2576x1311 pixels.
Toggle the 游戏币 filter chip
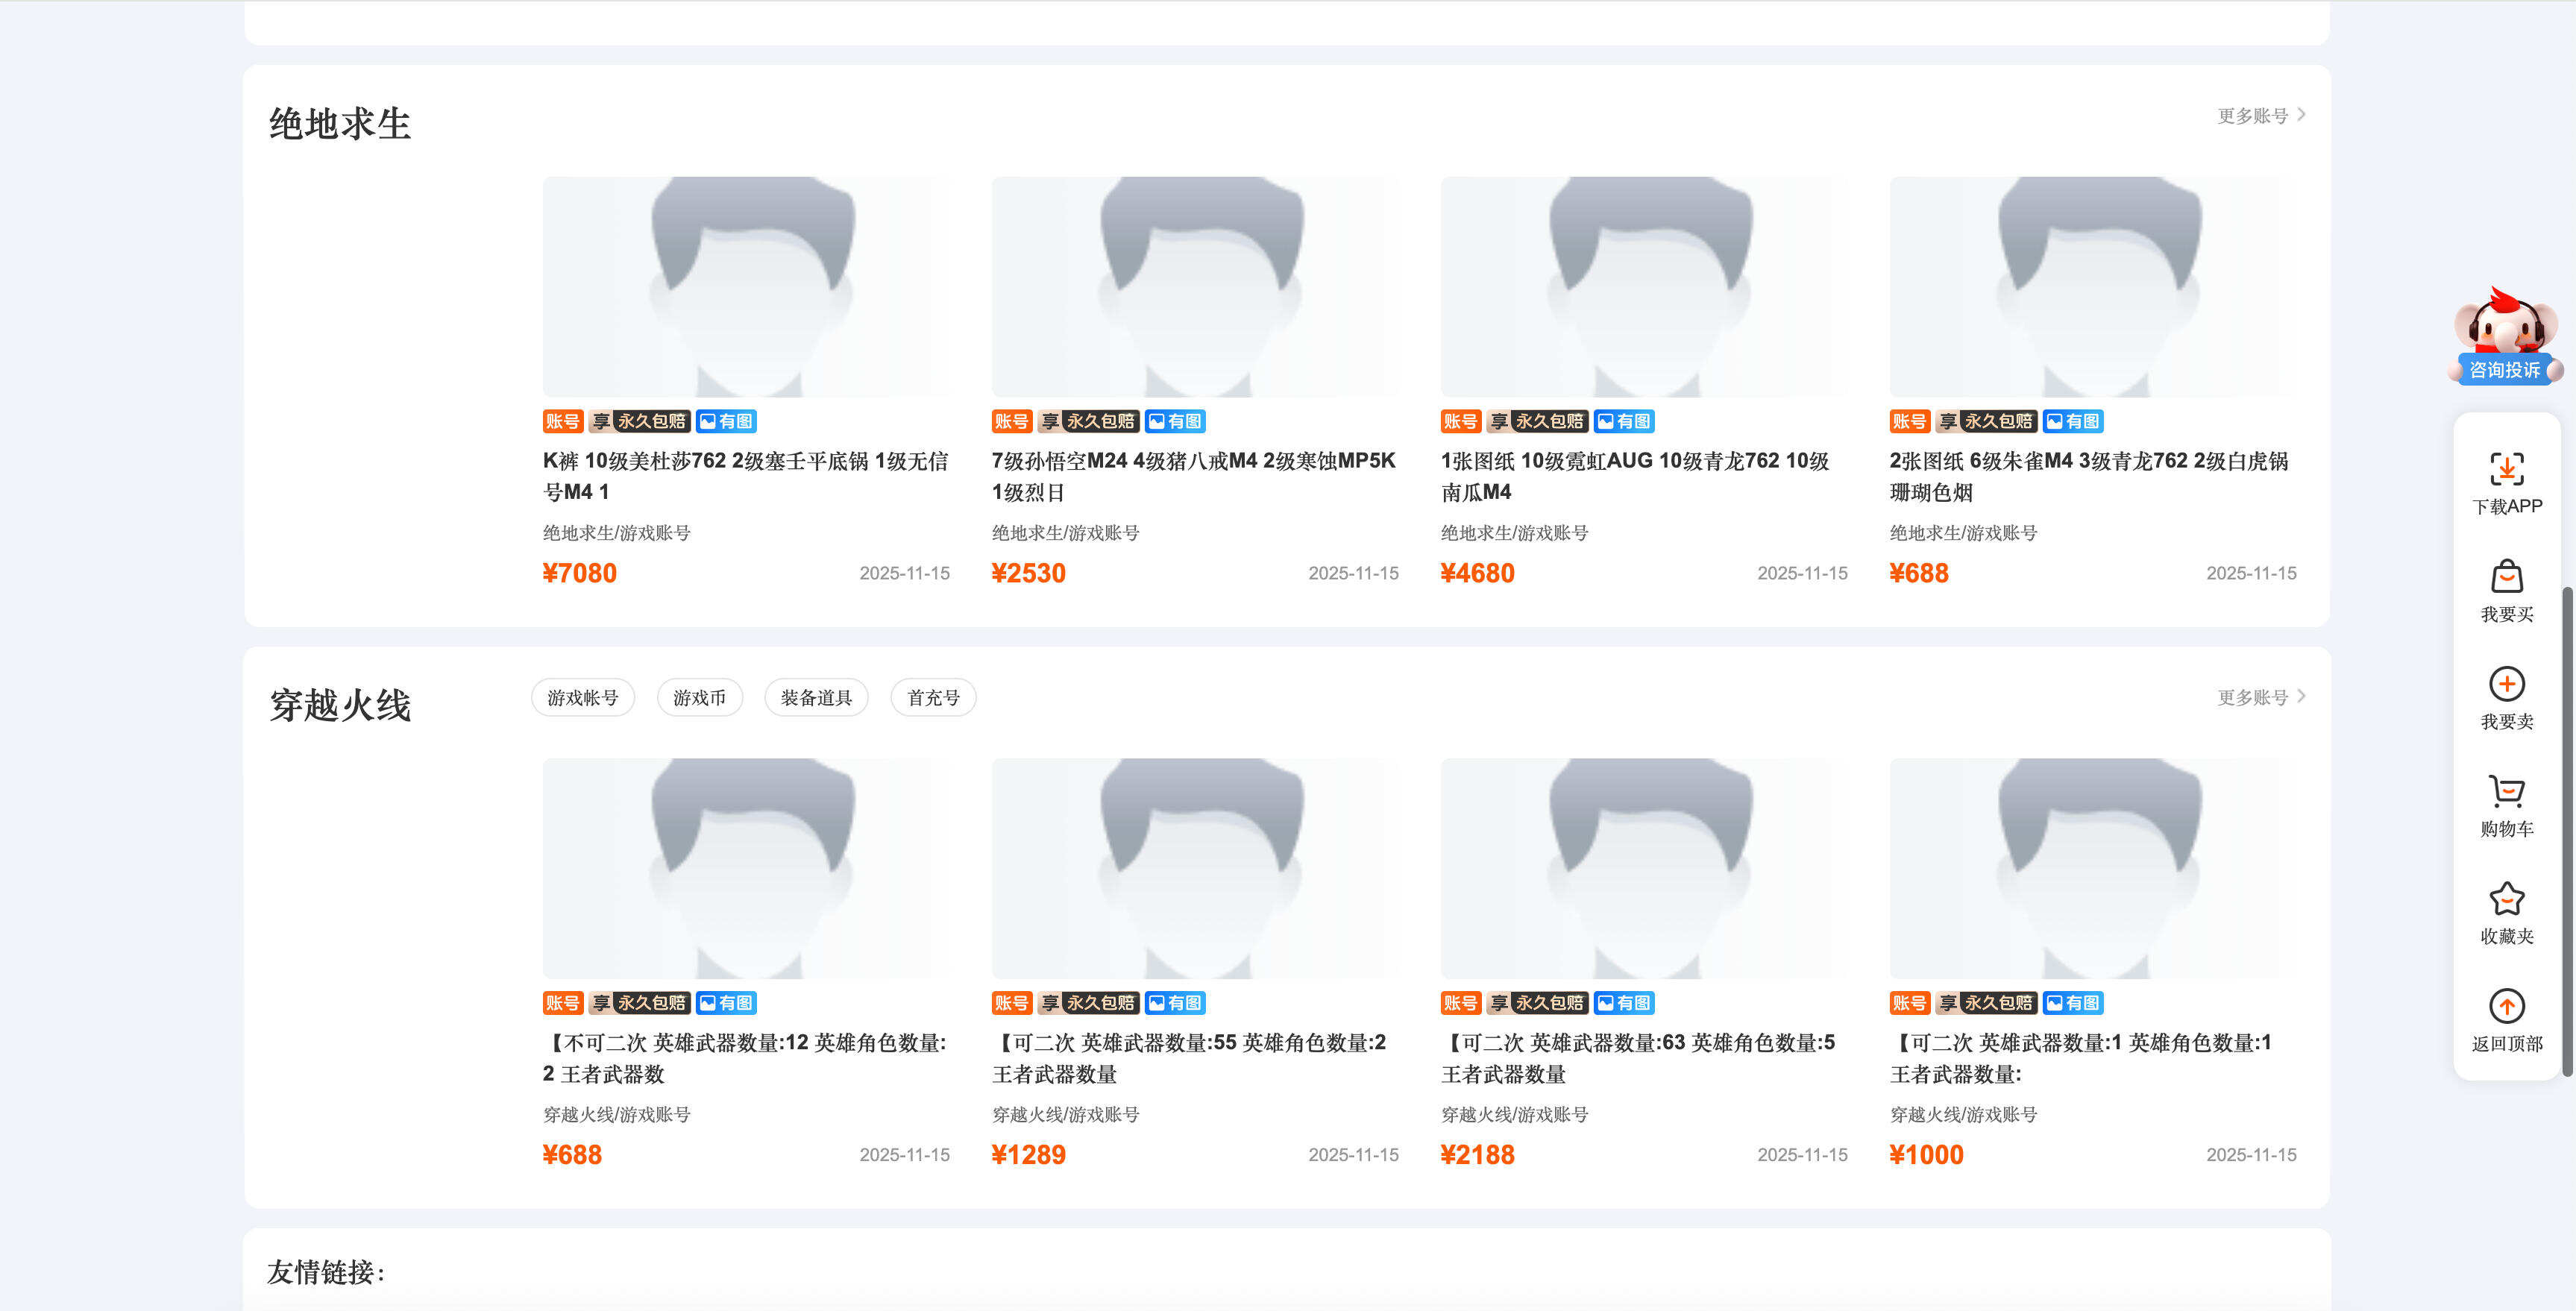coord(699,697)
